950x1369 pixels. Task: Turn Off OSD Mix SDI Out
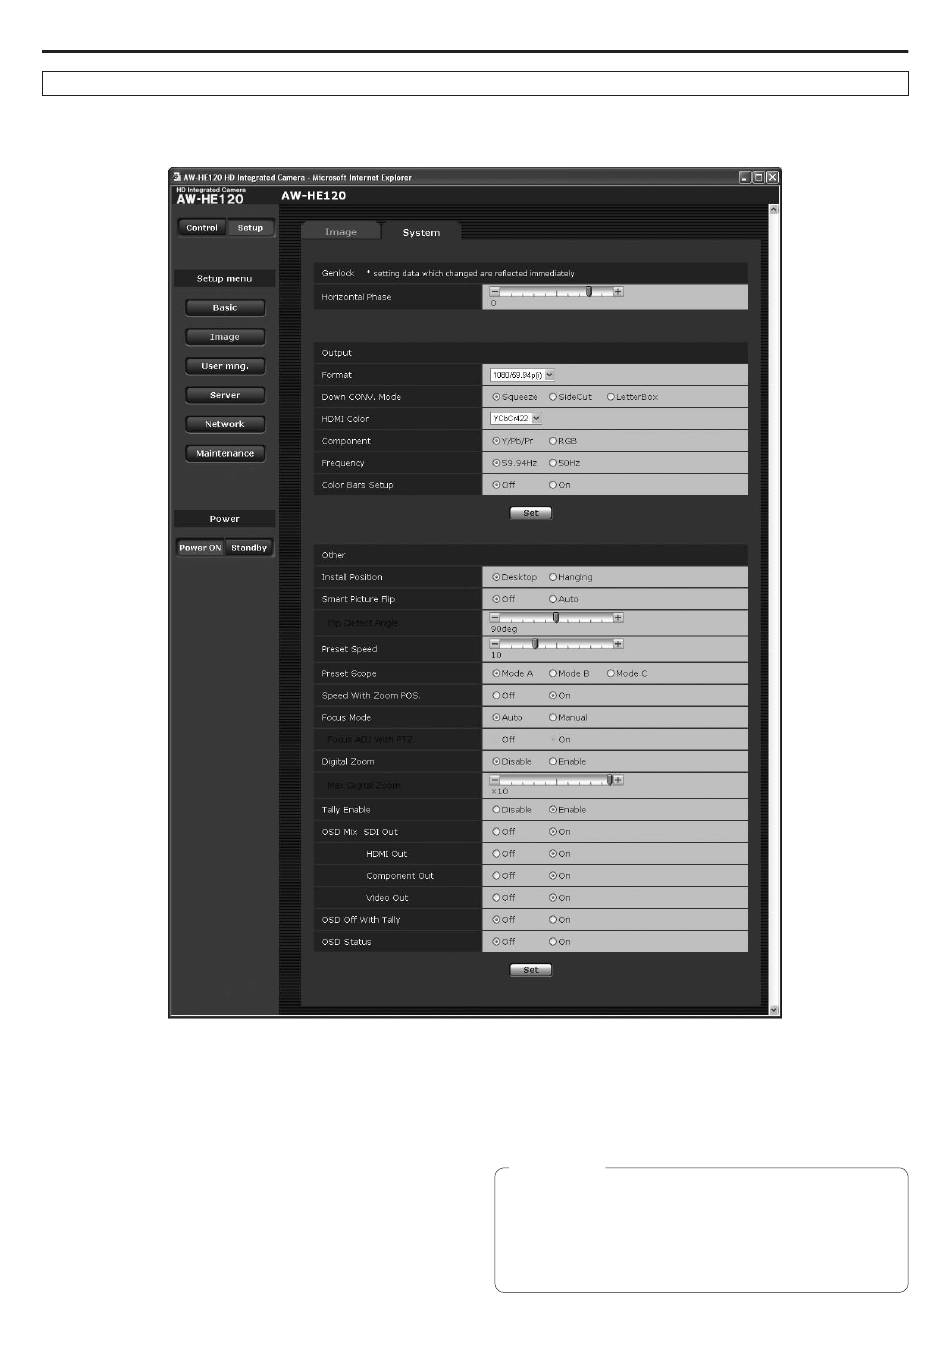(496, 832)
